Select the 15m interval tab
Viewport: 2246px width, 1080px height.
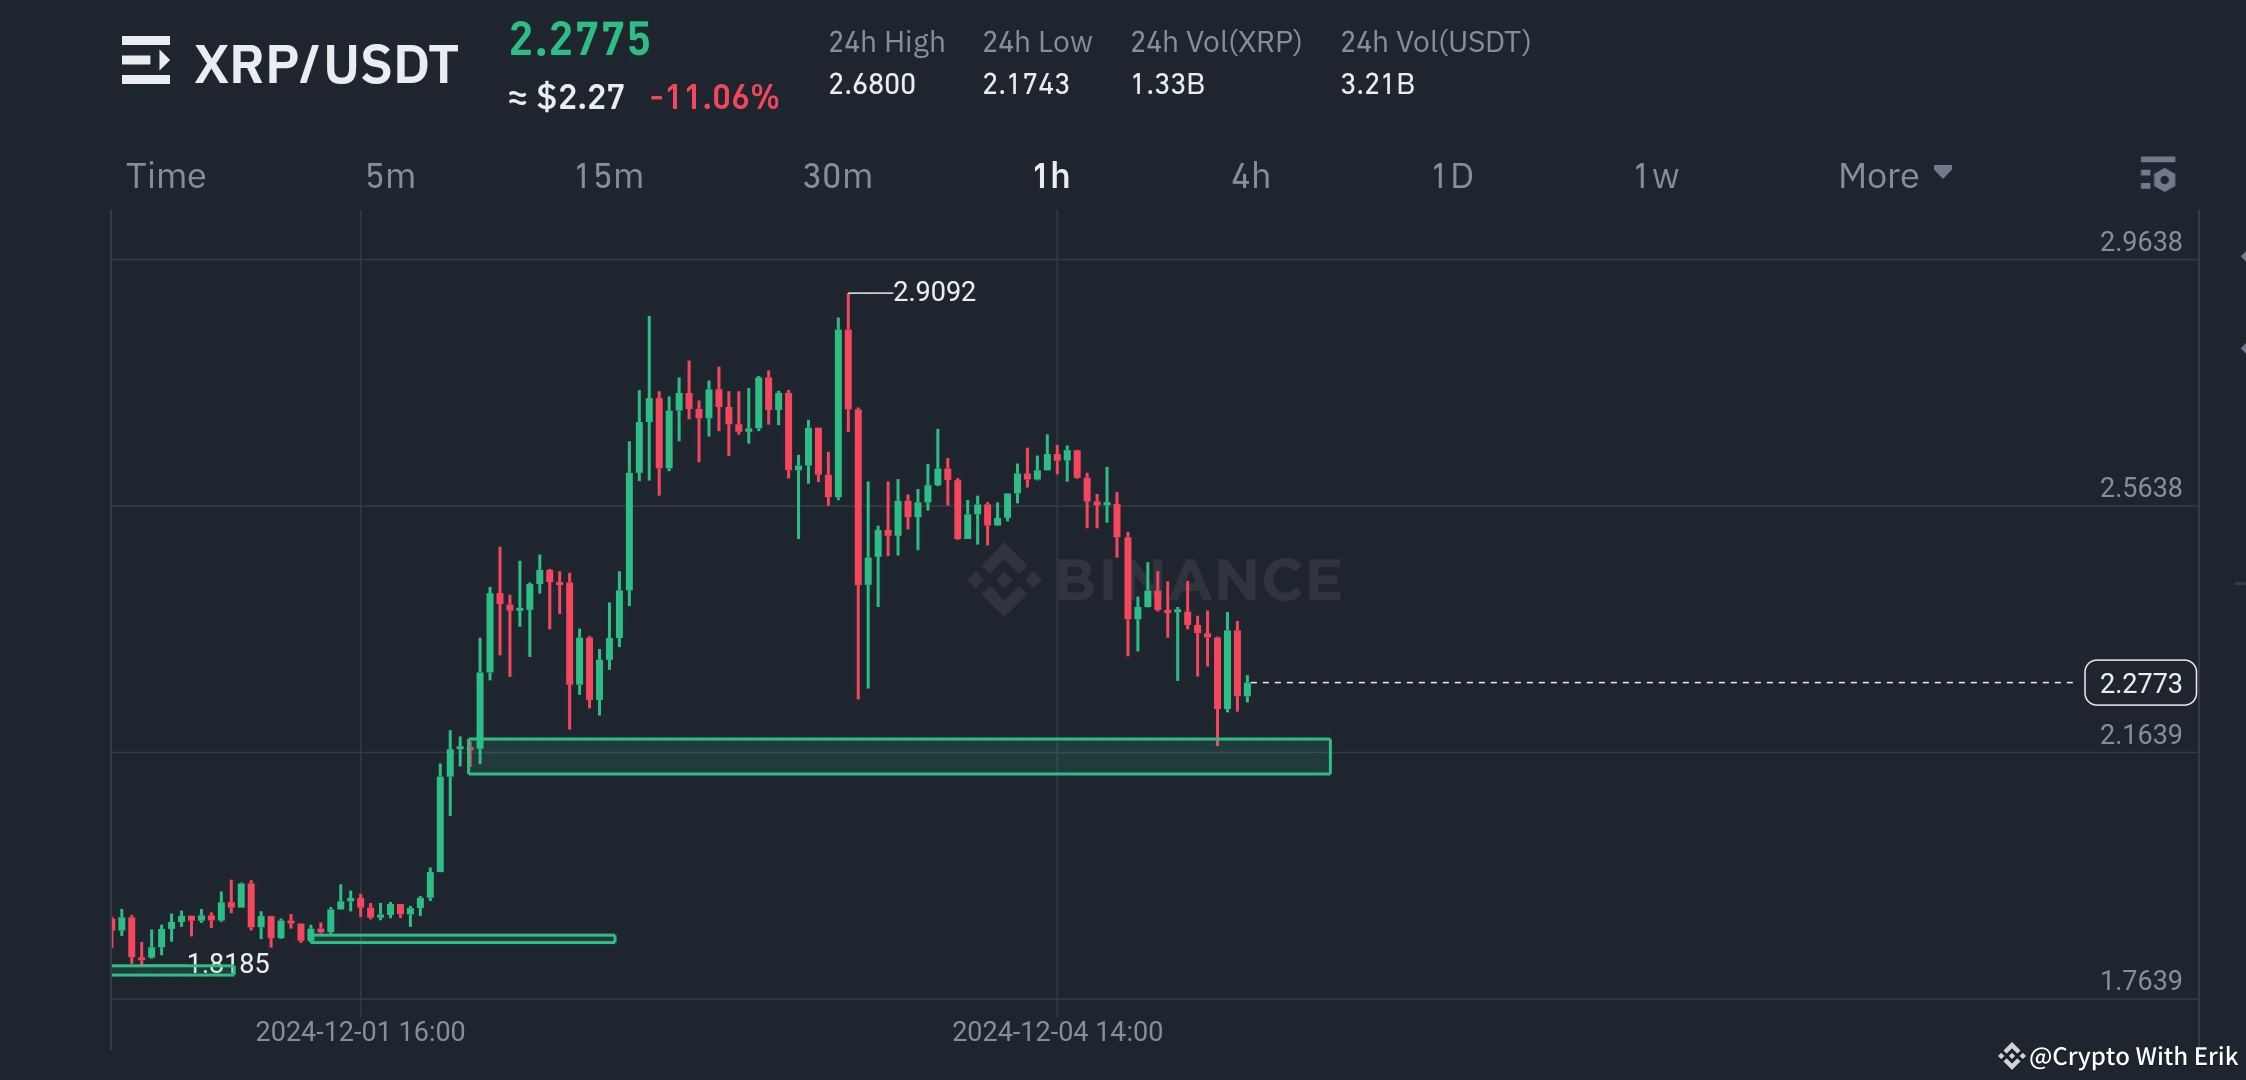coord(608,176)
